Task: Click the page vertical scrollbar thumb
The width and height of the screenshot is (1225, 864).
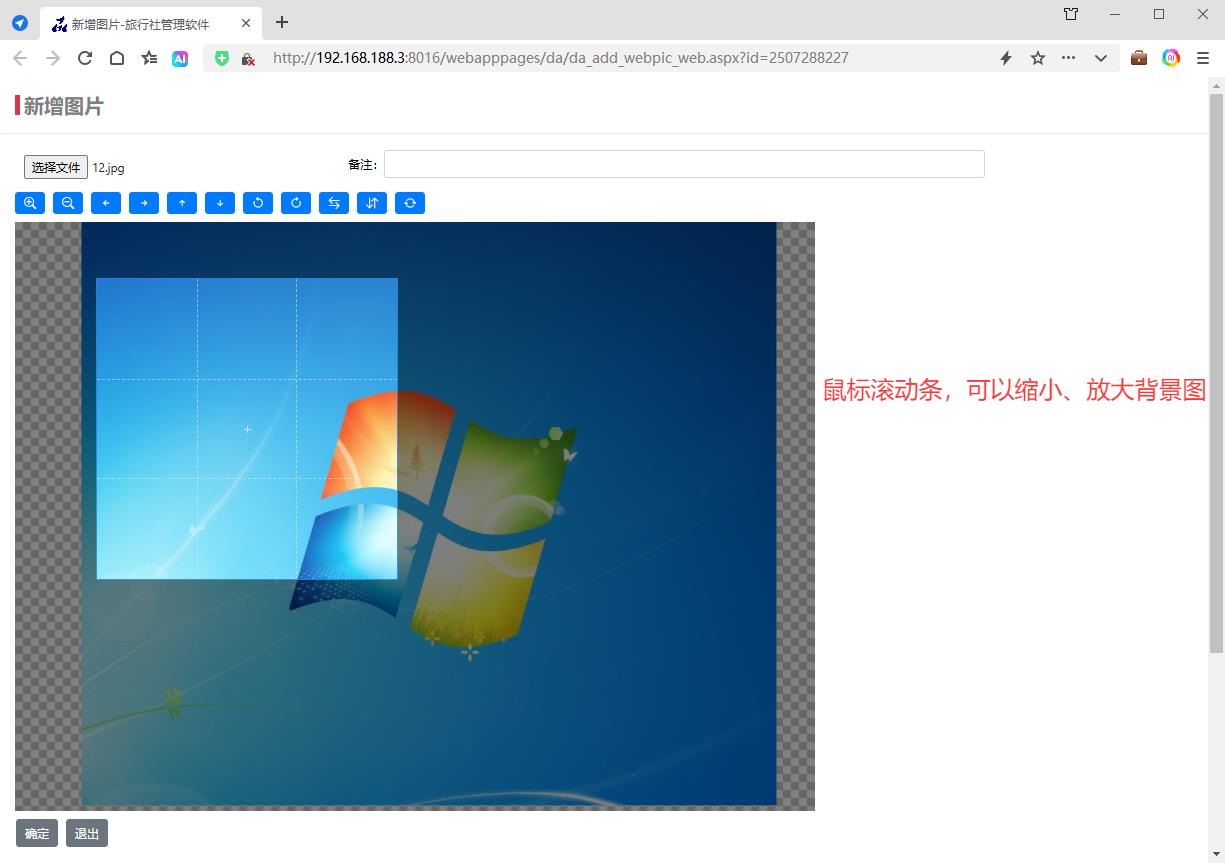Action: tap(1216, 374)
